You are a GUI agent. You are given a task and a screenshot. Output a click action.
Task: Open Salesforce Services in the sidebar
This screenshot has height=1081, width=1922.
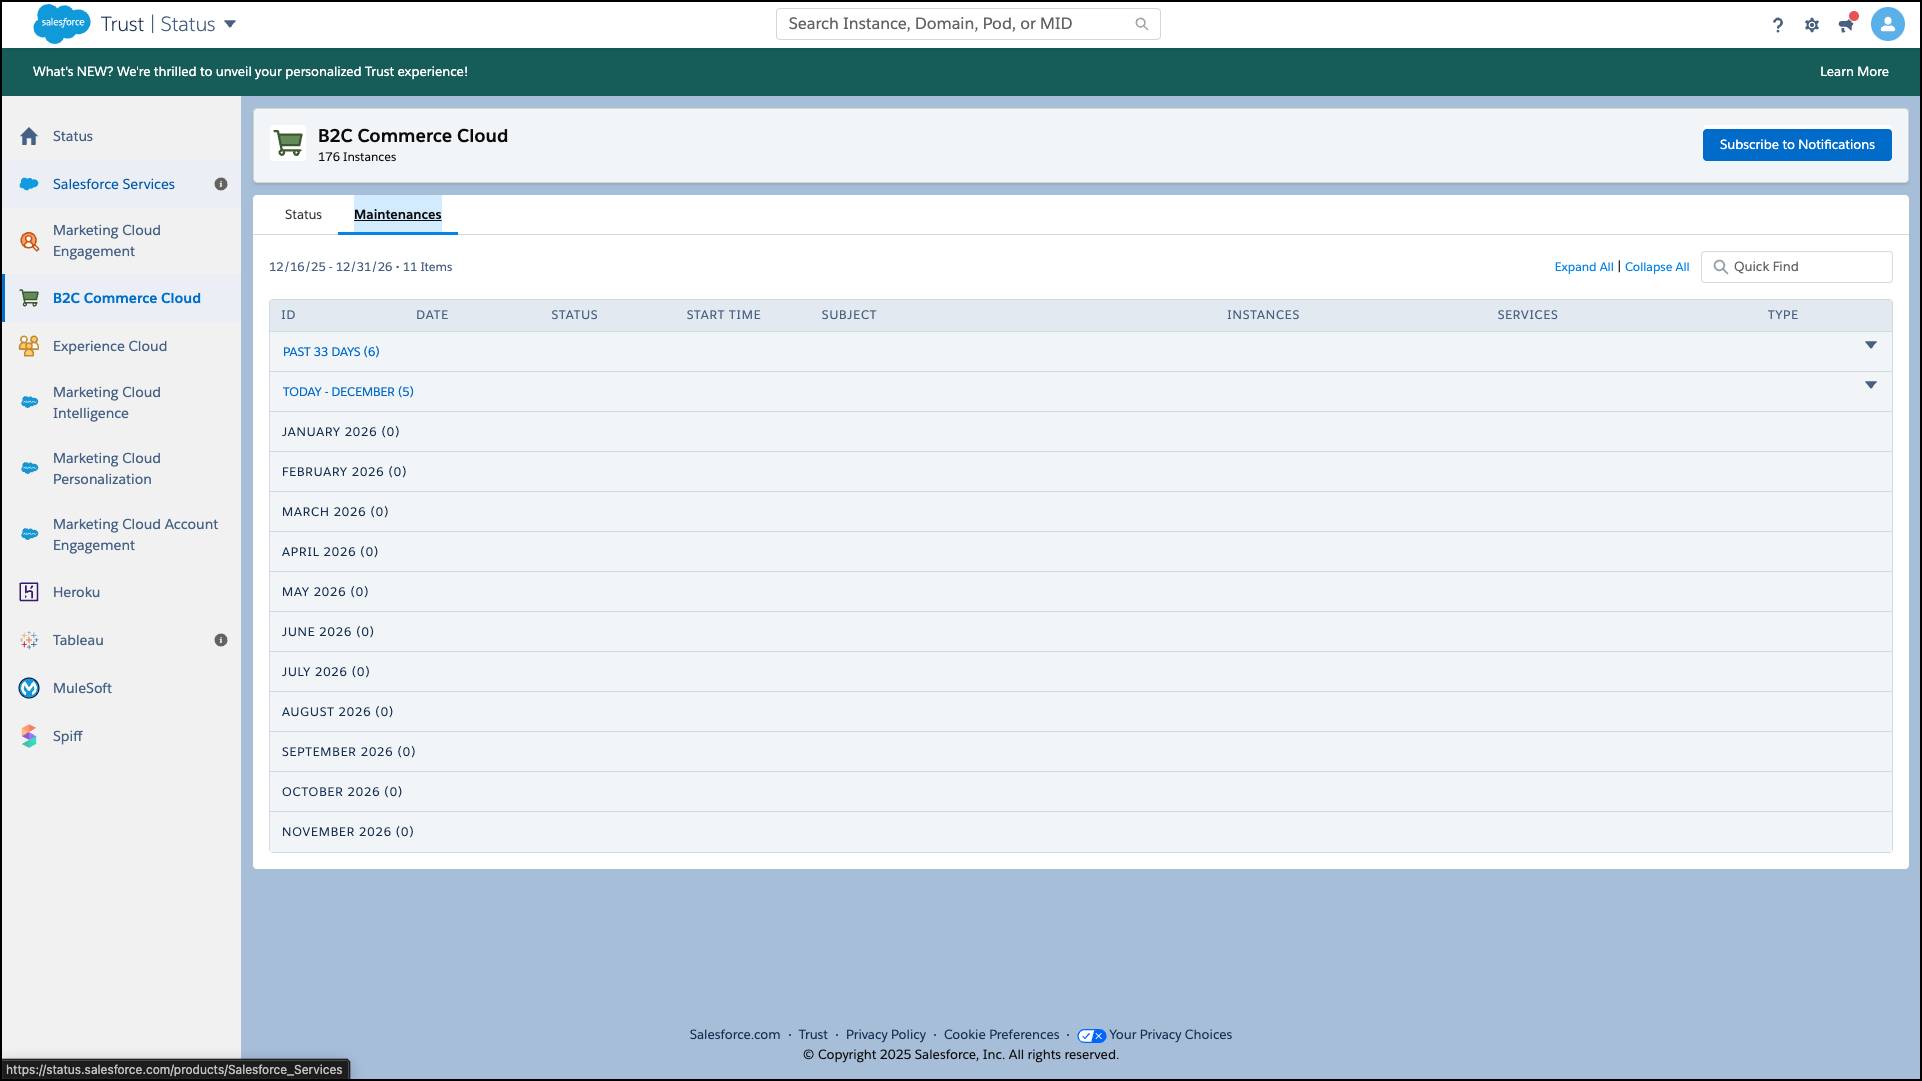pos(114,184)
